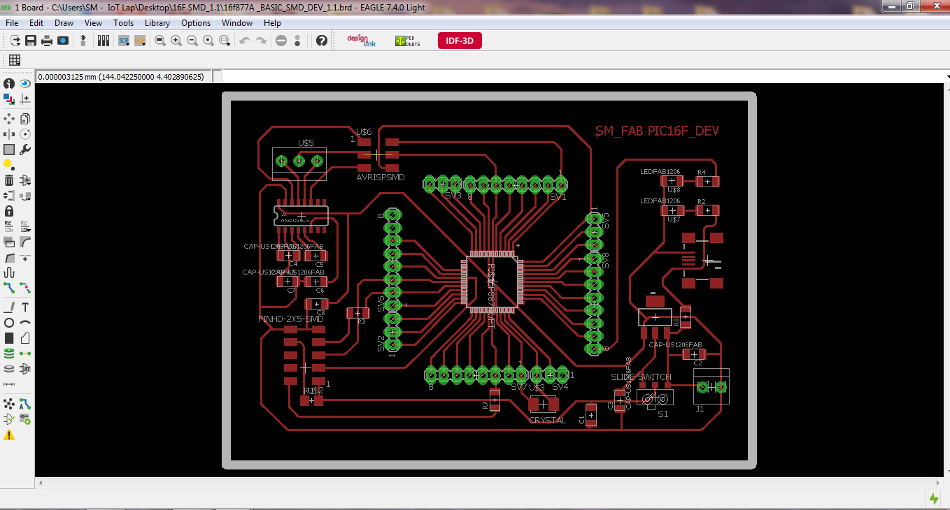Open the Help menu

tap(272, 23)
